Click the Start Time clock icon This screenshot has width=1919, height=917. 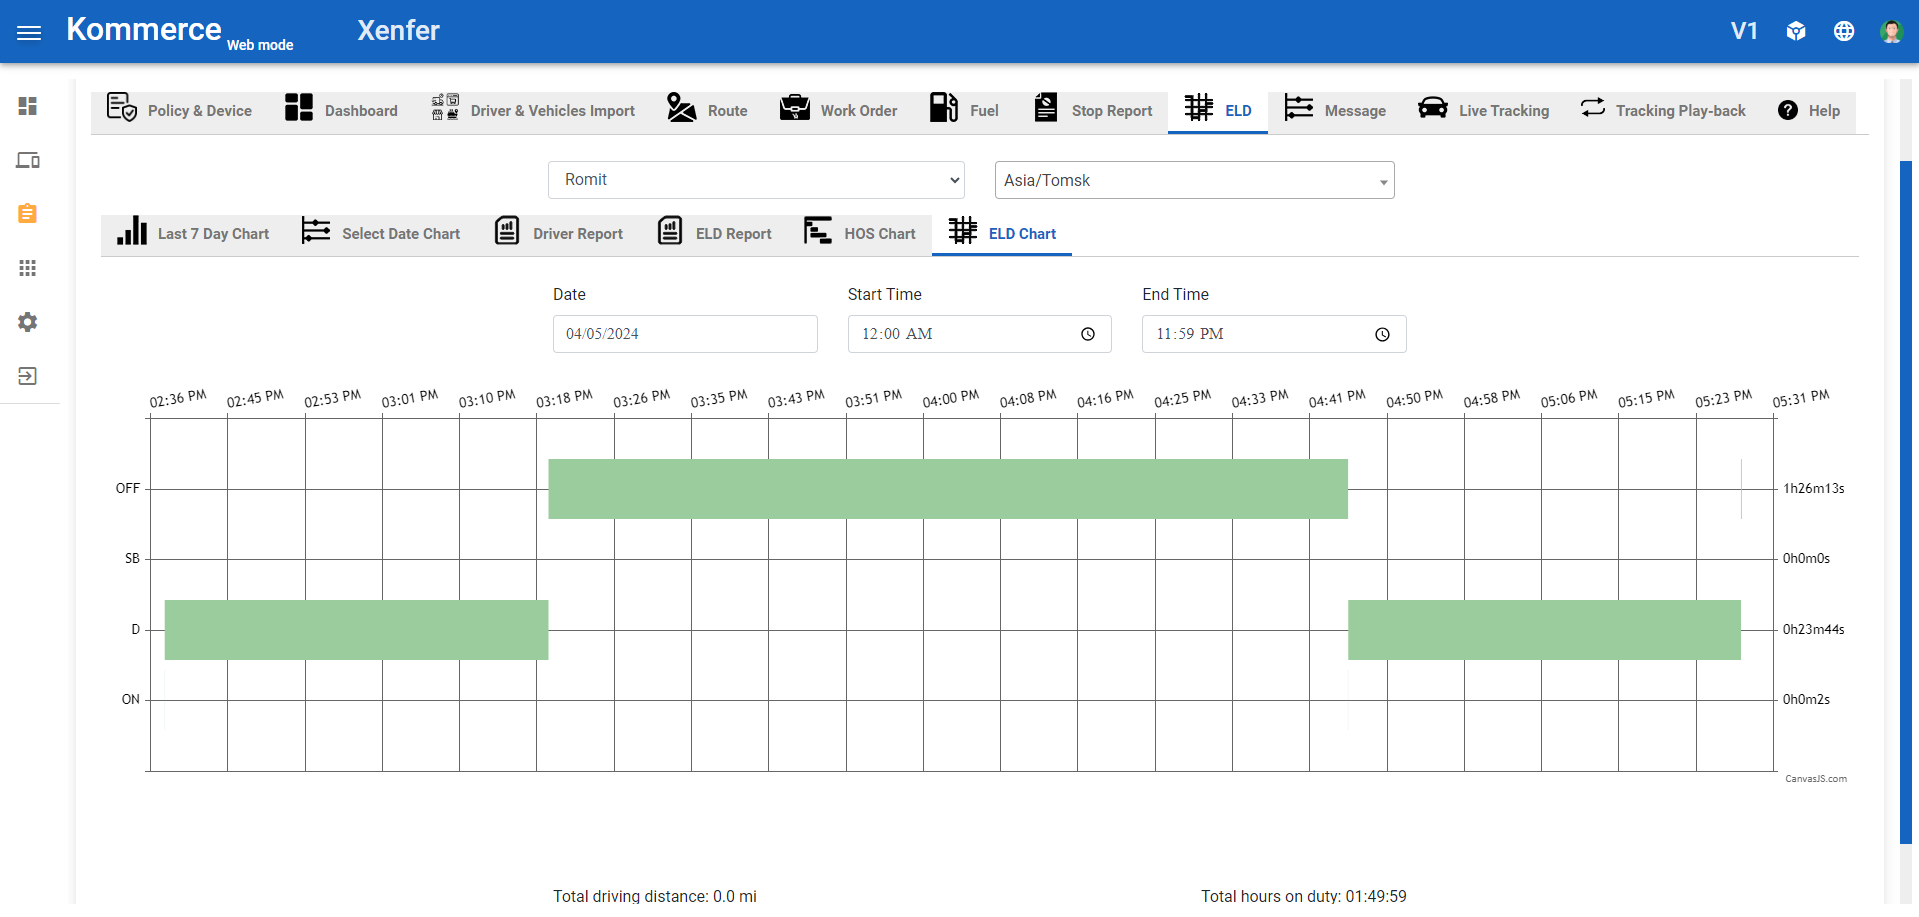[1088, 335]
